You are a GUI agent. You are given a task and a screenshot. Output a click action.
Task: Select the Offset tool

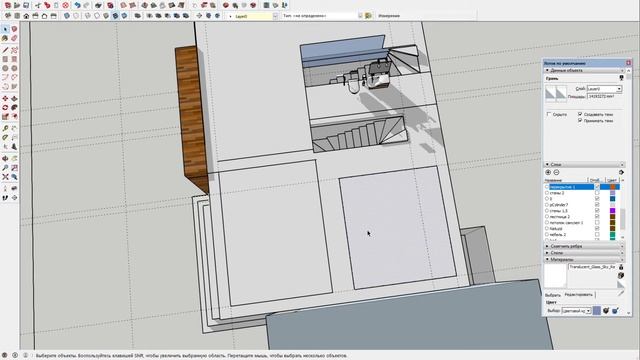(14, 116)
